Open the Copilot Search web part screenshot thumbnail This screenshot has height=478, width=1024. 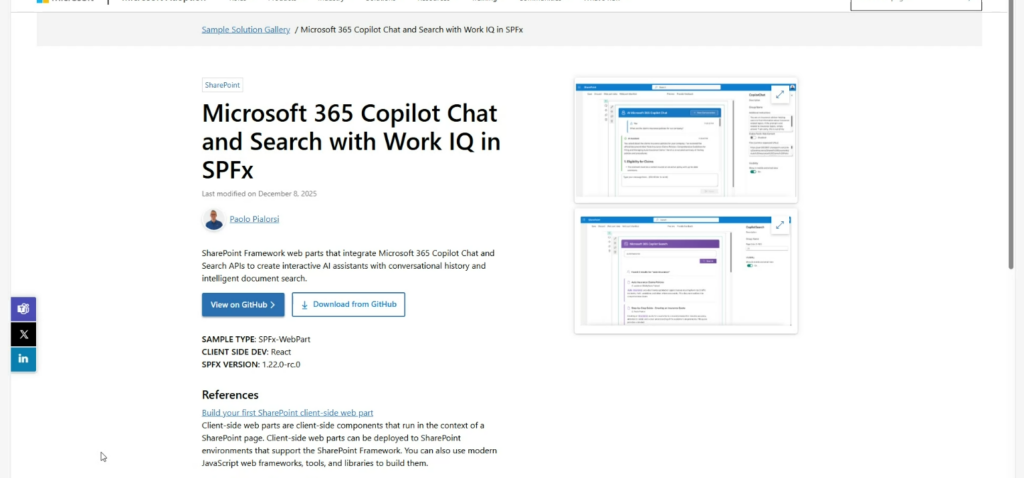pos(686,271)
